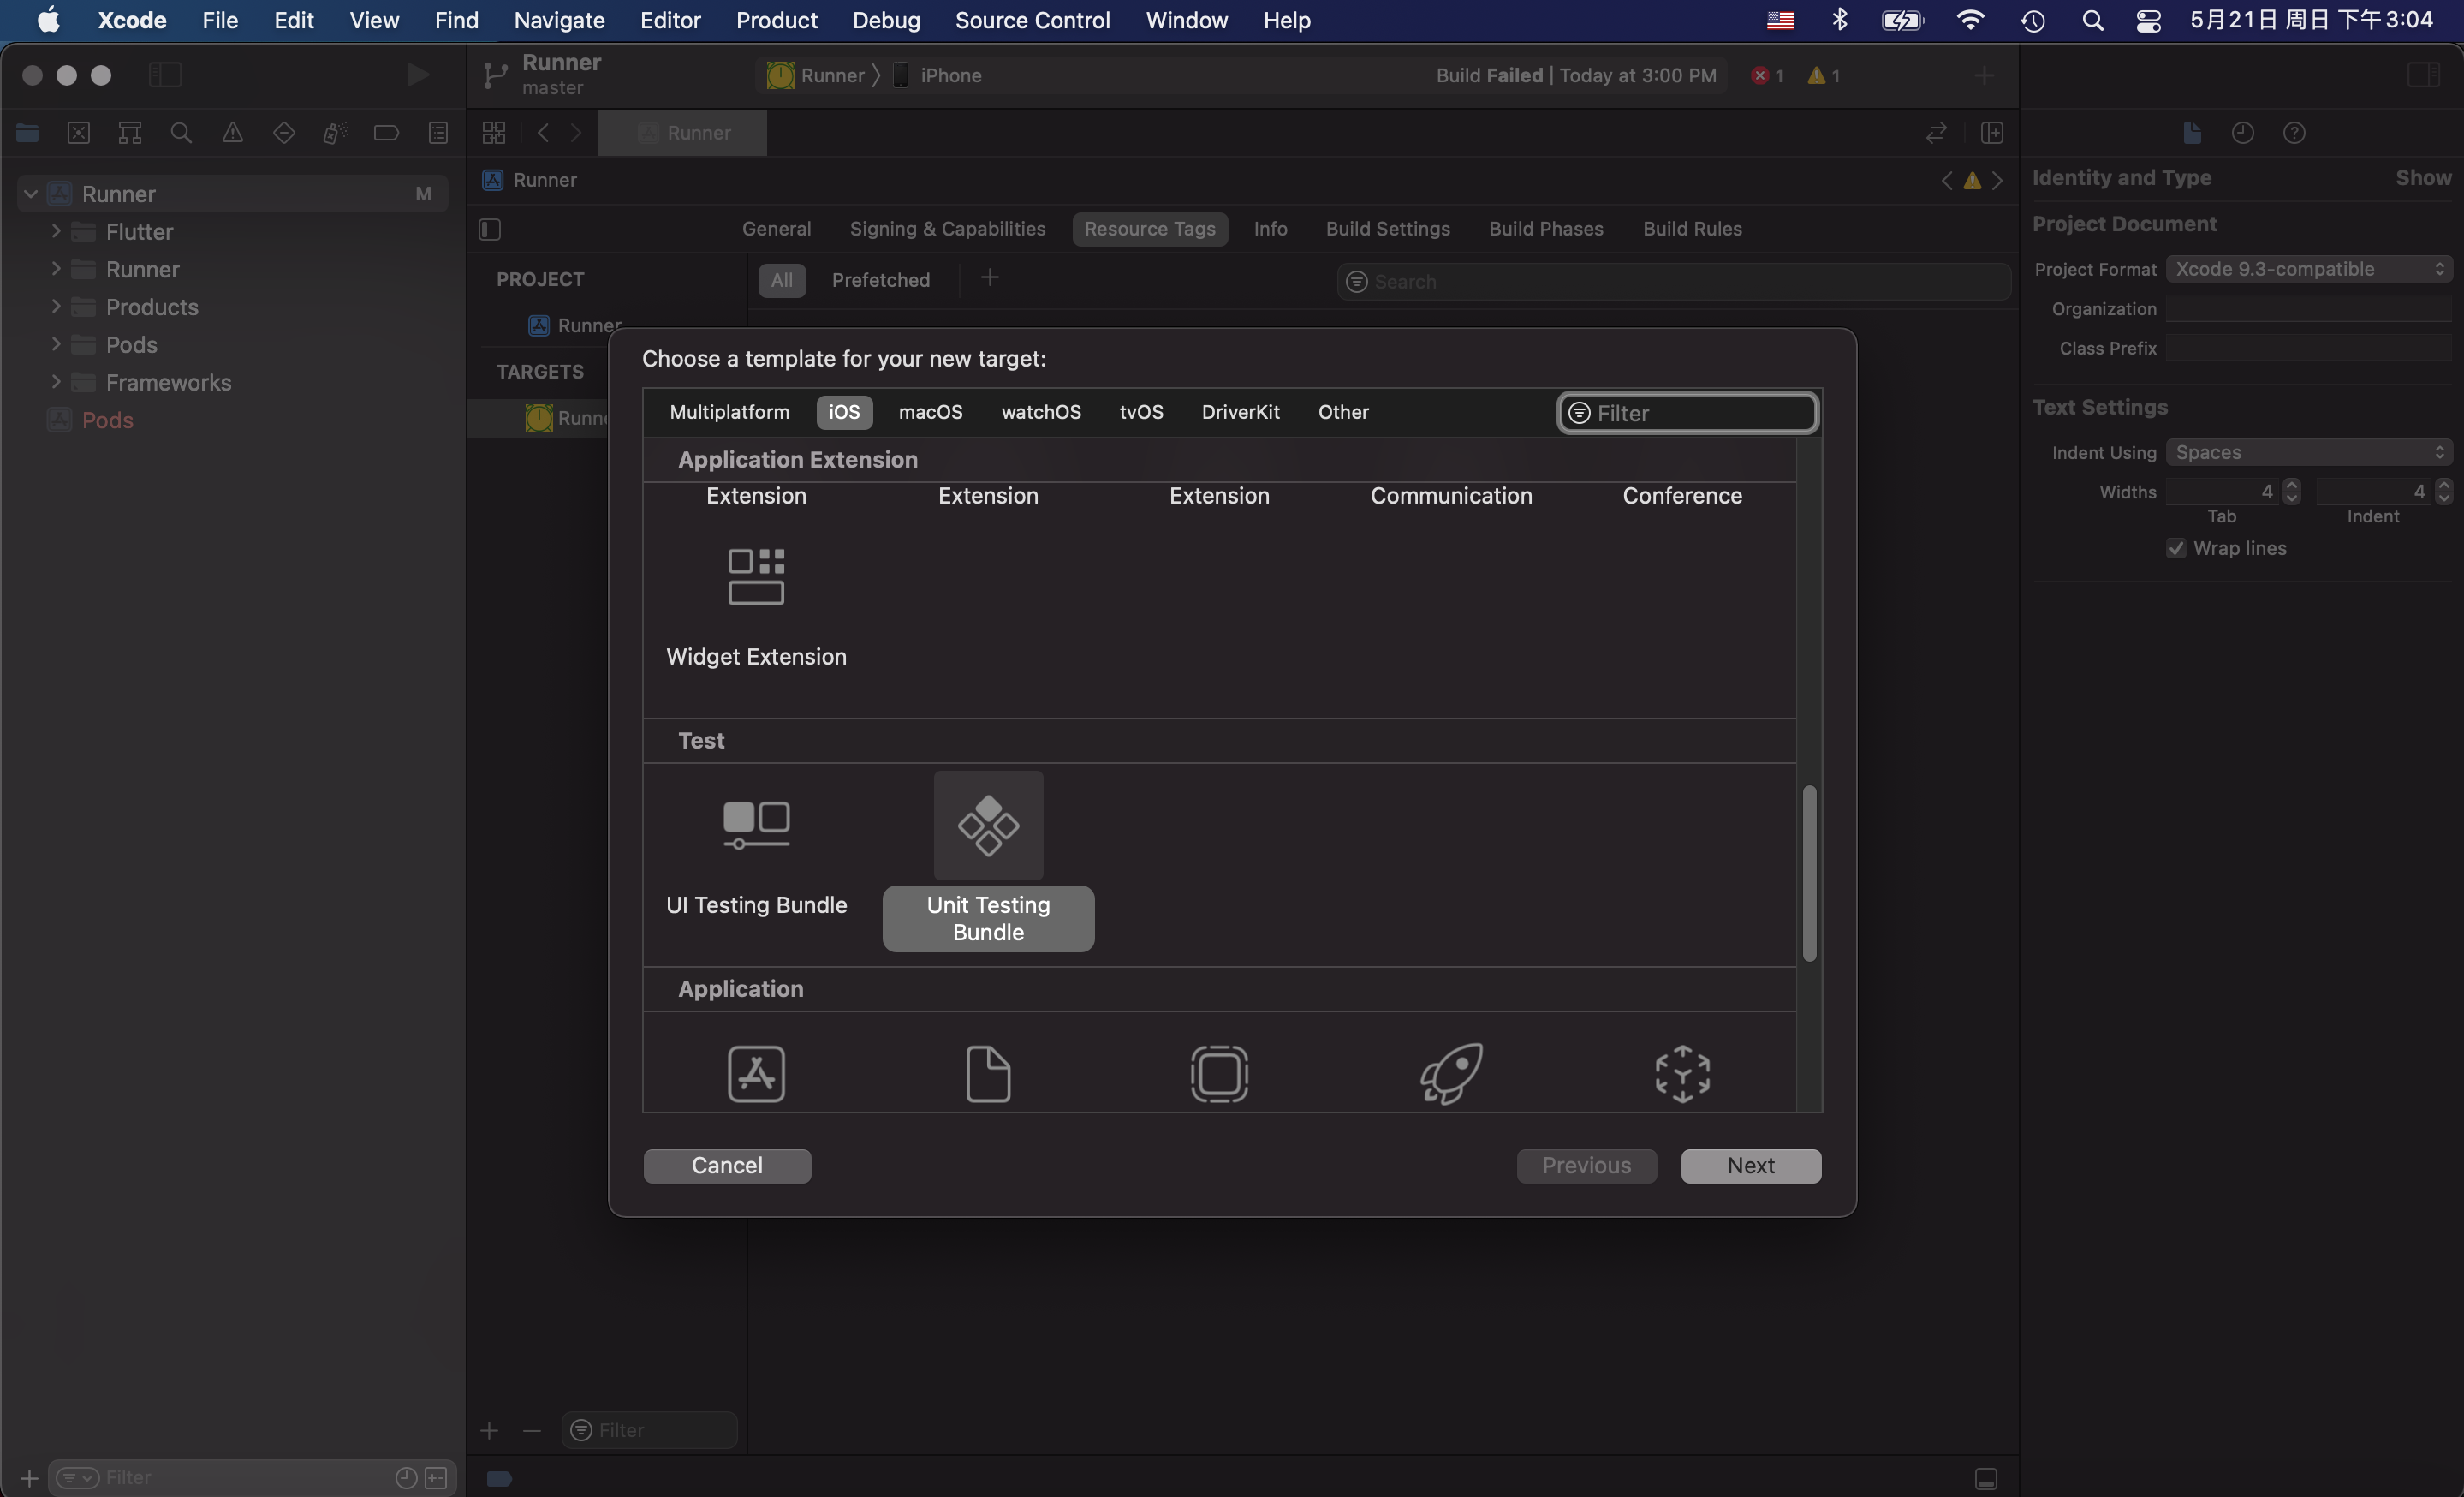This screenshot has width=2464, height=1497.
Task: Select the Widget Extension template icon
Action: click(x=756, y=576)
